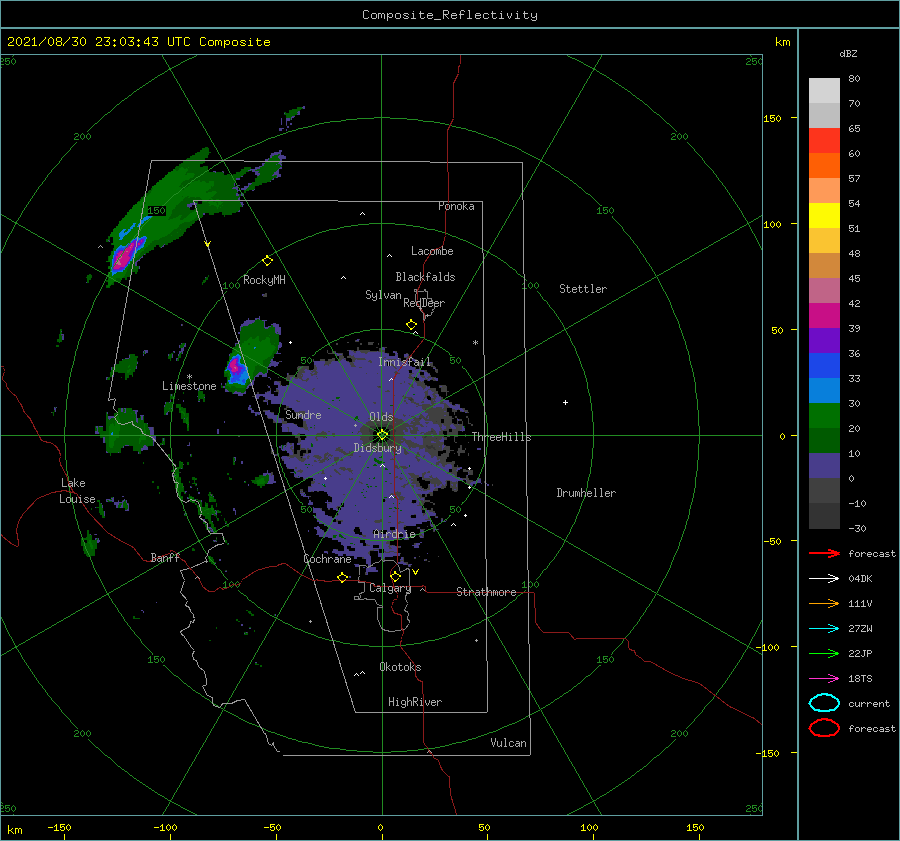The image size is (900, 841).
Task: Click the white plus marker east of ThreeHills
Action: click(565, 402)
